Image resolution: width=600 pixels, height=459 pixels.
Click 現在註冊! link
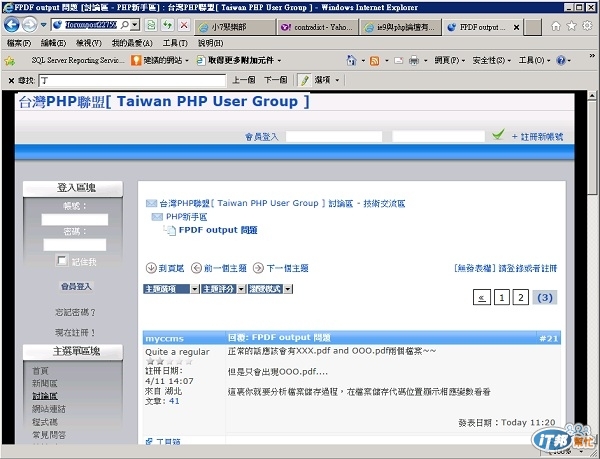pos(75,332)
